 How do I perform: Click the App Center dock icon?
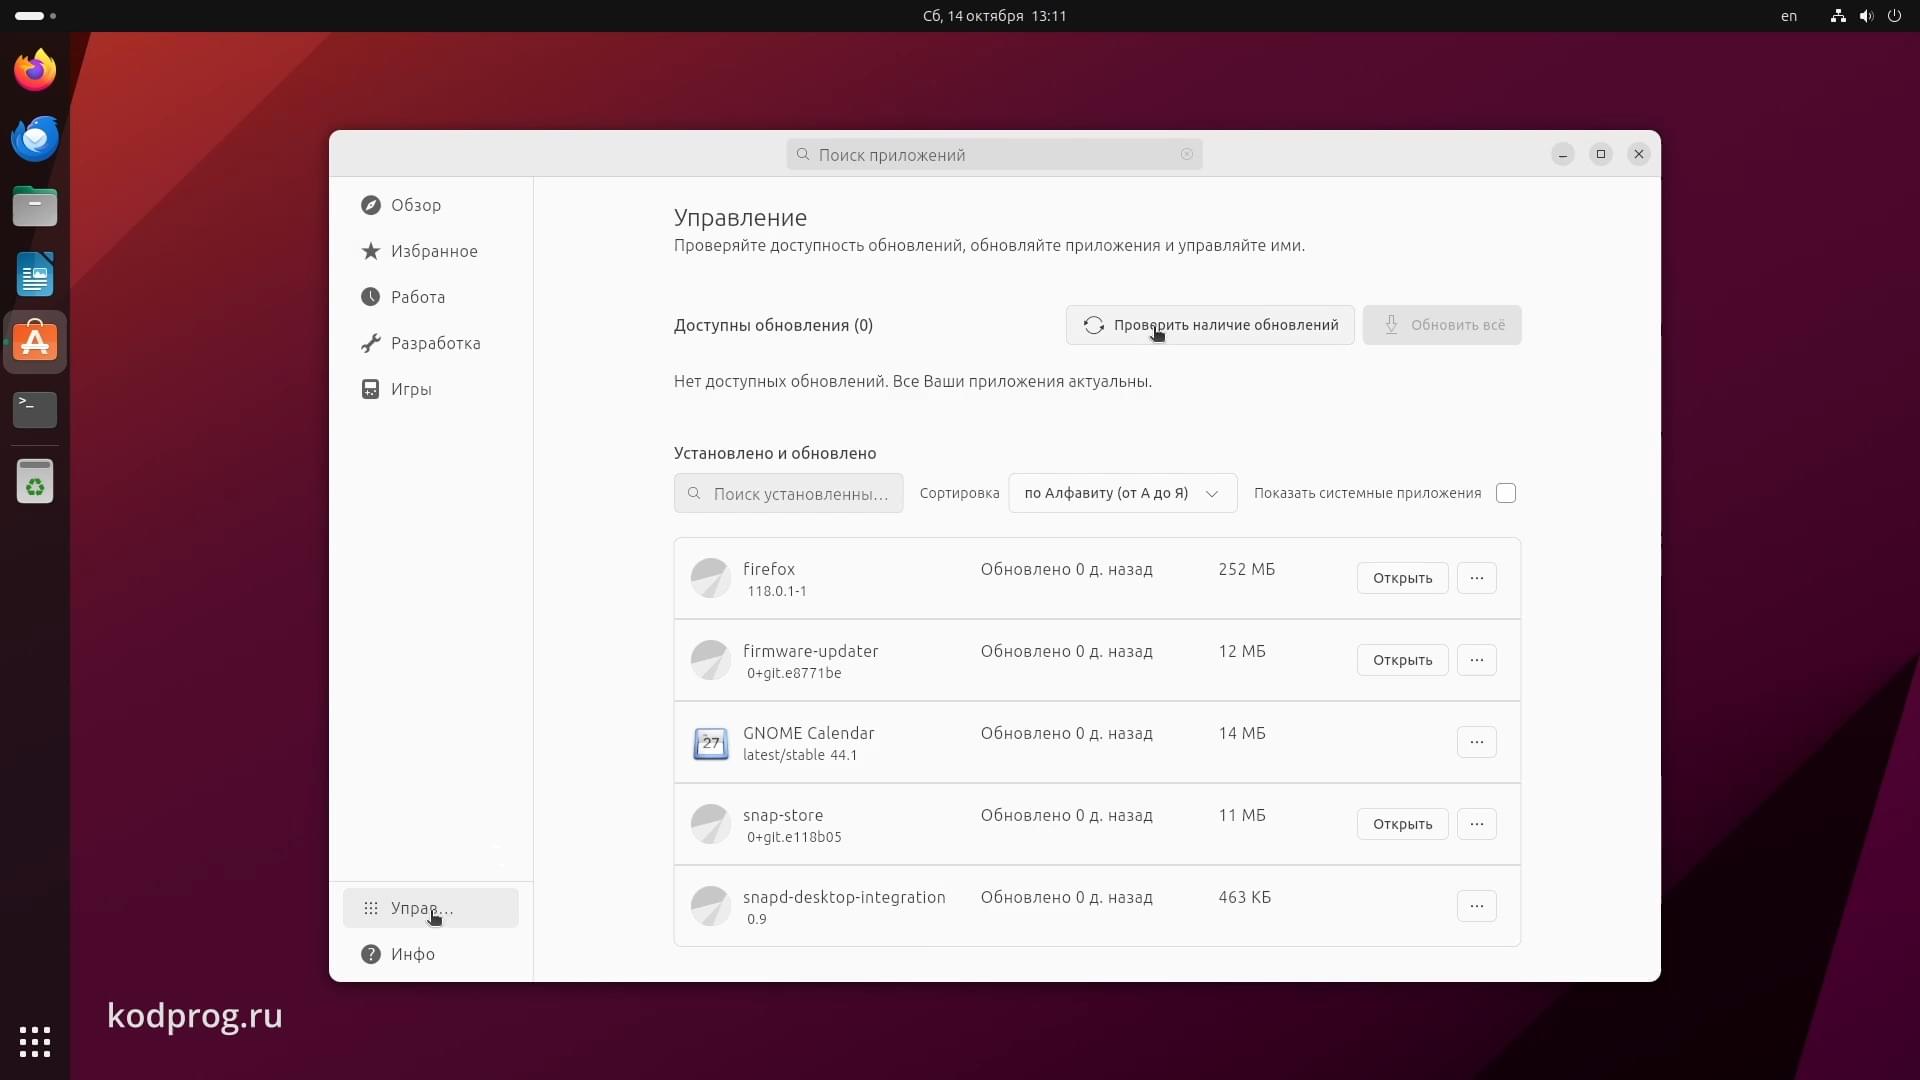(35, 342)
